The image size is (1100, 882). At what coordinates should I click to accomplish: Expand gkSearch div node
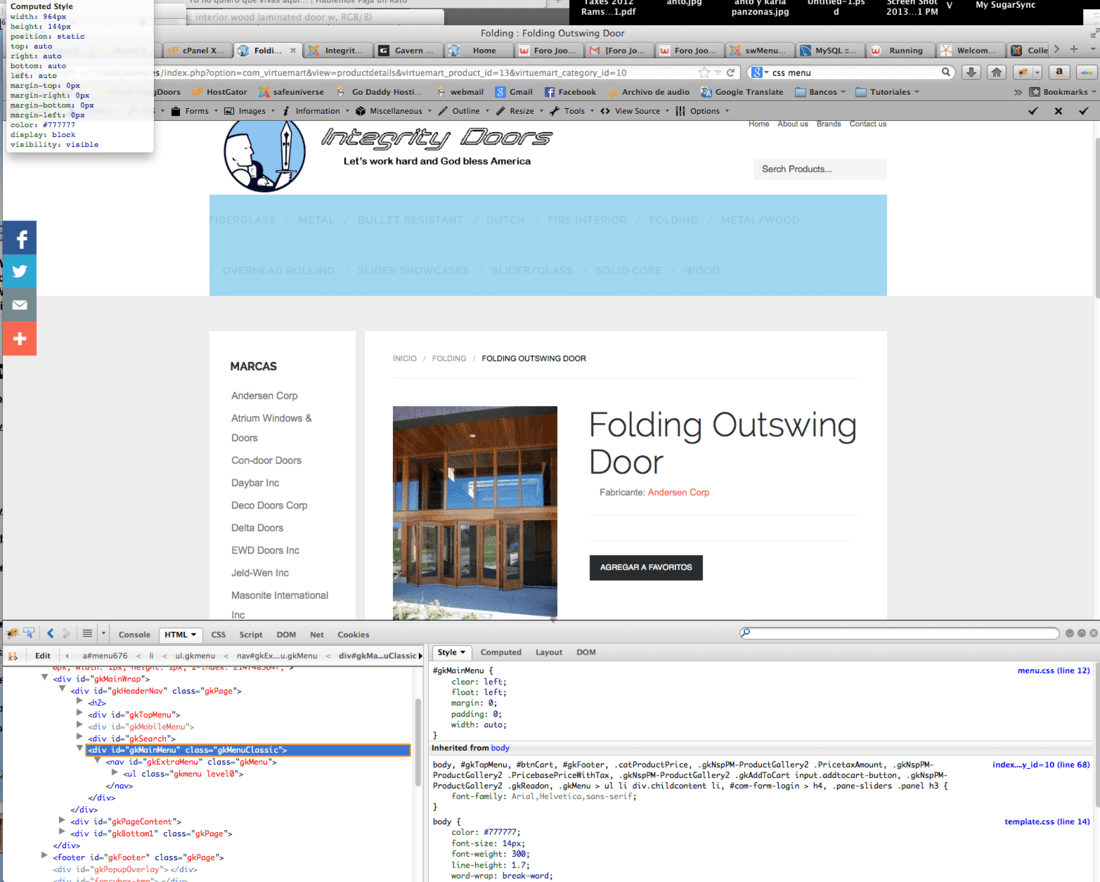[79, 737]
